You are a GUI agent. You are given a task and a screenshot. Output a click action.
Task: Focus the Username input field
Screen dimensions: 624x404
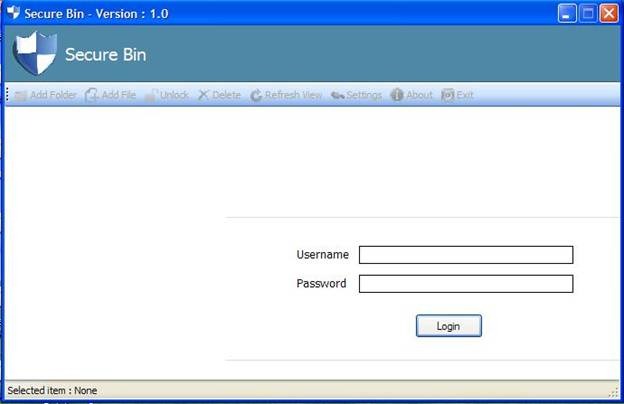coord(466,255)
